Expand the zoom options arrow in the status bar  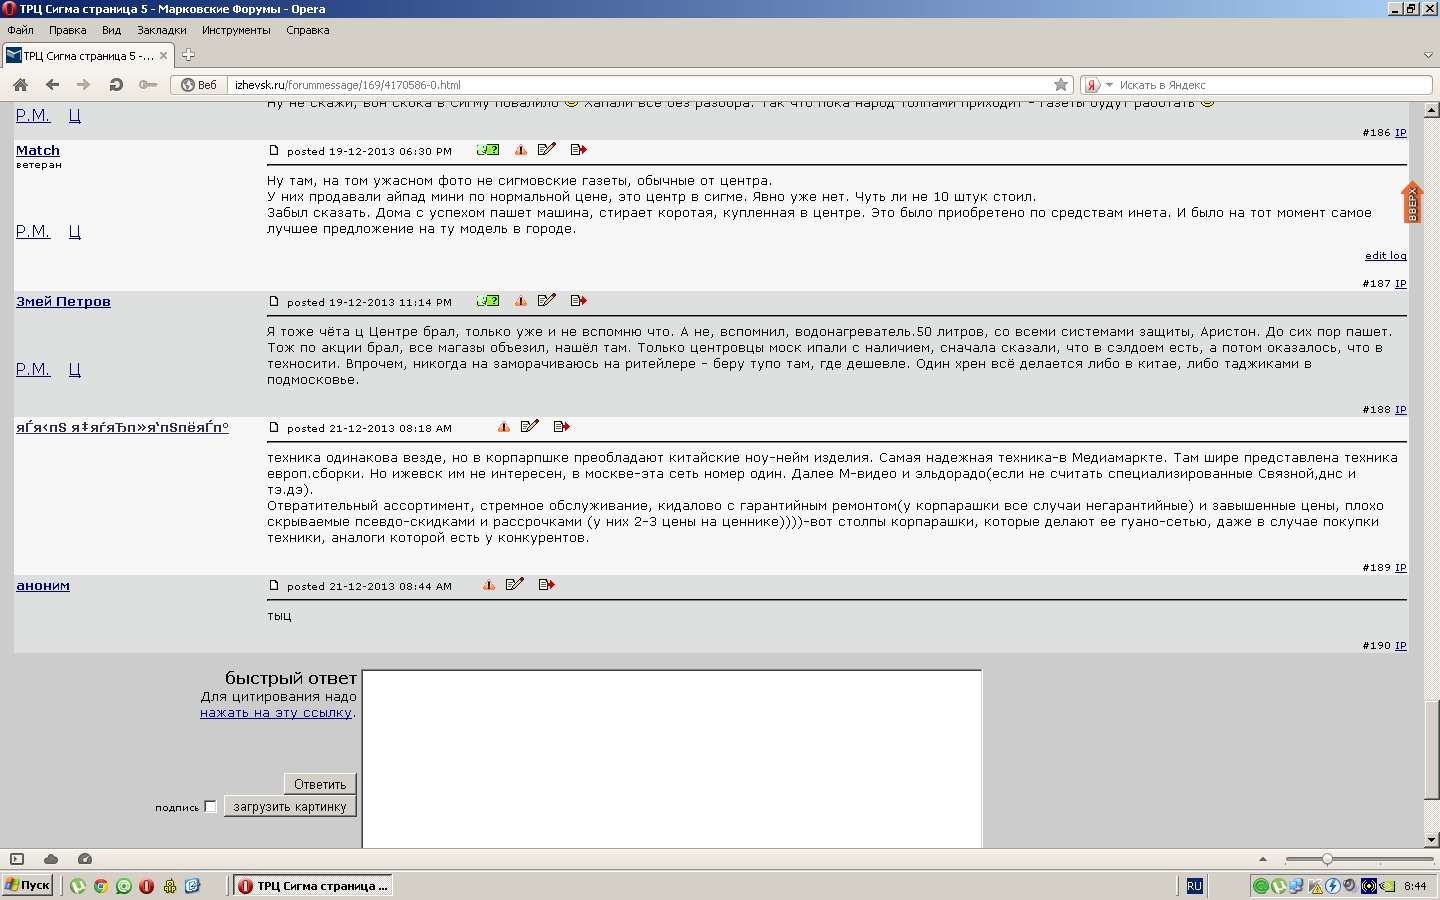pyautogui.click(x=1263, y=859)
